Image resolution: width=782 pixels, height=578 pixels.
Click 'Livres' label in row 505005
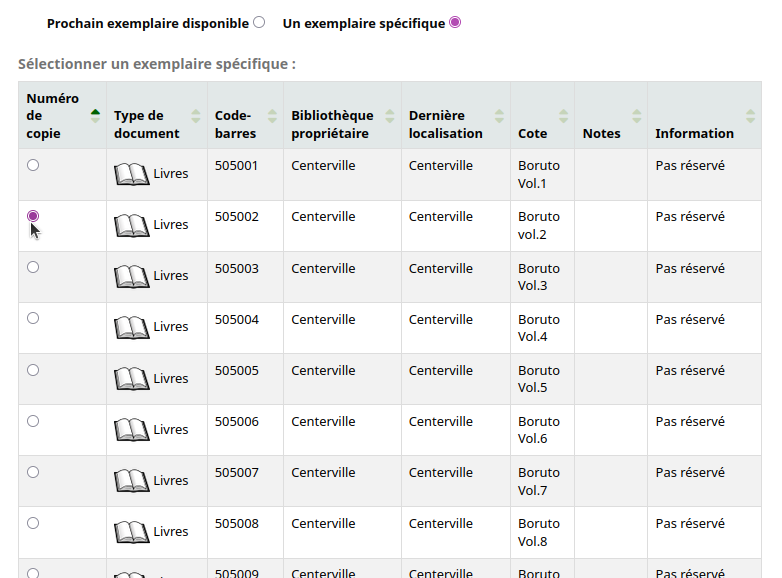click(x=171, y=379)
